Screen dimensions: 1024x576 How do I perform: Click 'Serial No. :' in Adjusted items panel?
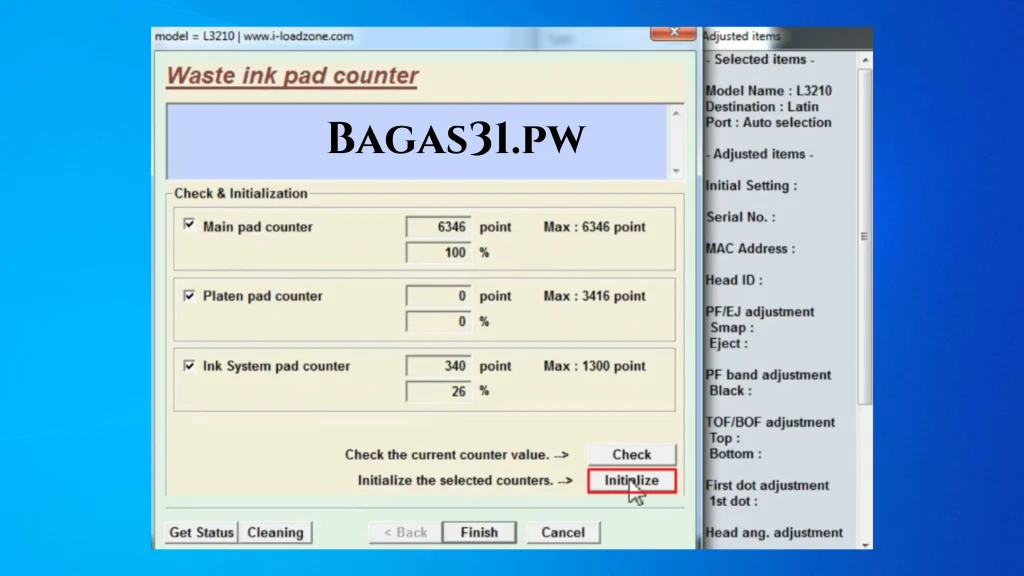coord(741,217)
